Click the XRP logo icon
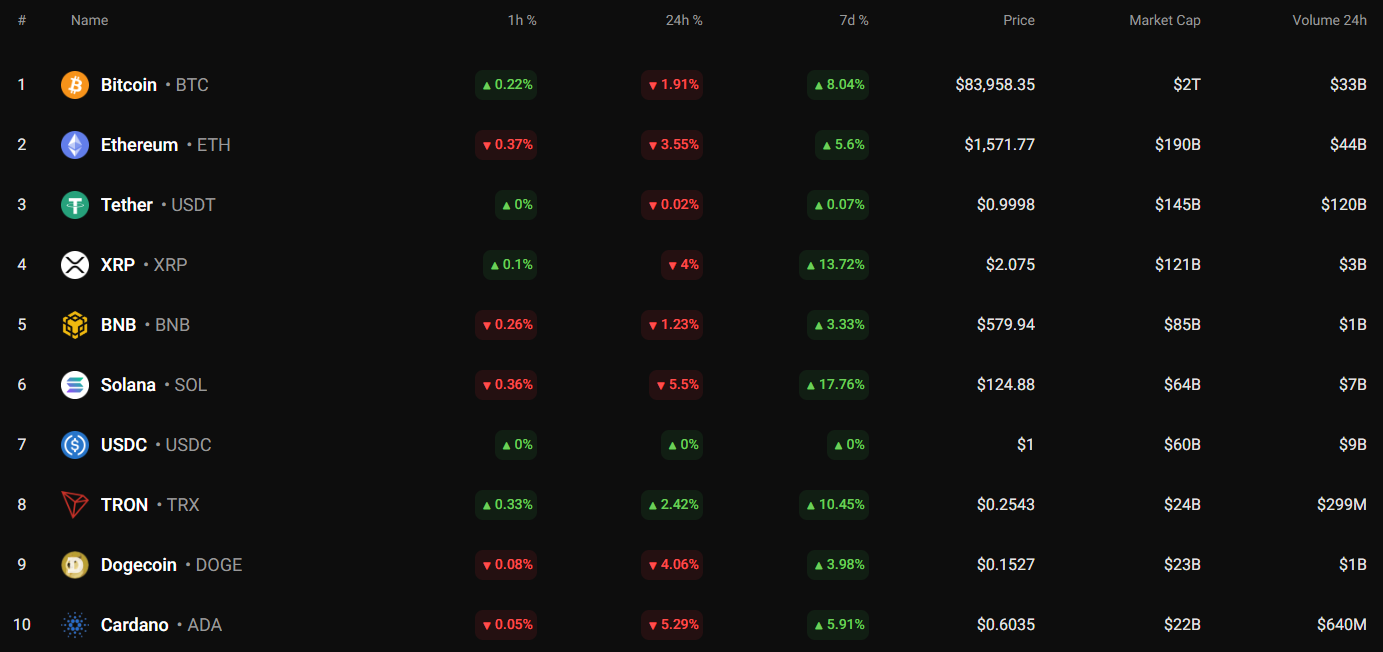This screenshot has height=652, width=1383. click(x=75, y=265)
